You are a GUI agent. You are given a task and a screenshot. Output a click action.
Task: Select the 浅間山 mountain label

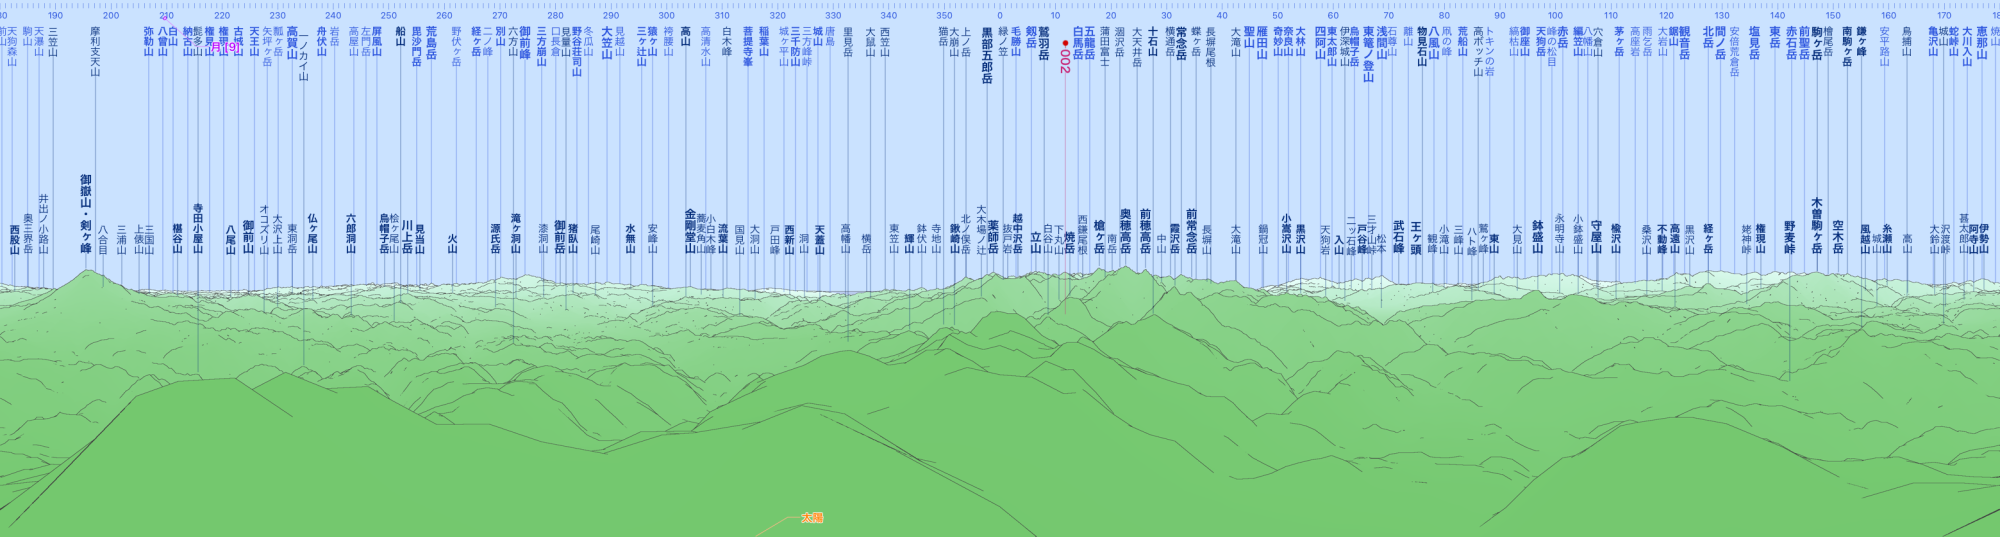[1381, 45]
